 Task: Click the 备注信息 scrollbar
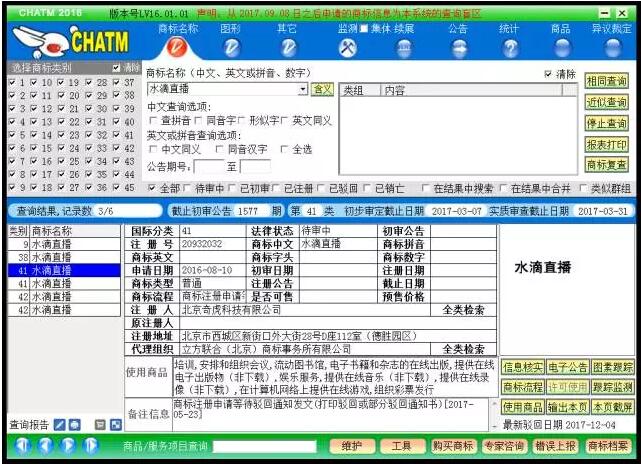point(494,415)
